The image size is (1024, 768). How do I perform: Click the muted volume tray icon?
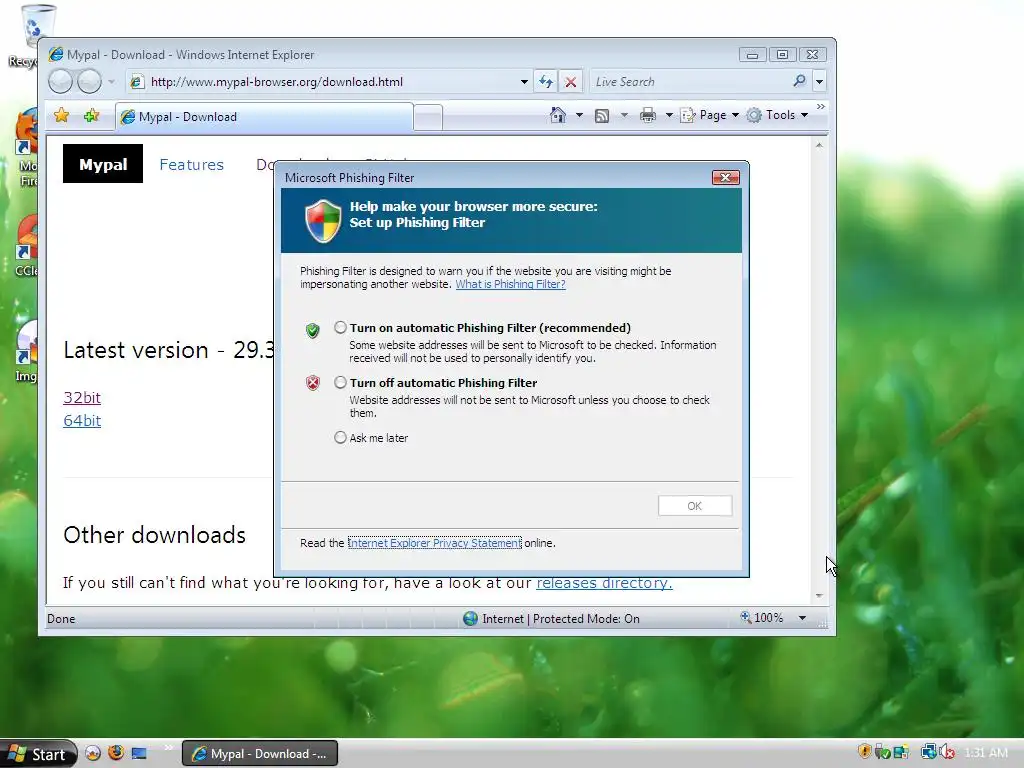pyautogui.click(x=947, y=752)
